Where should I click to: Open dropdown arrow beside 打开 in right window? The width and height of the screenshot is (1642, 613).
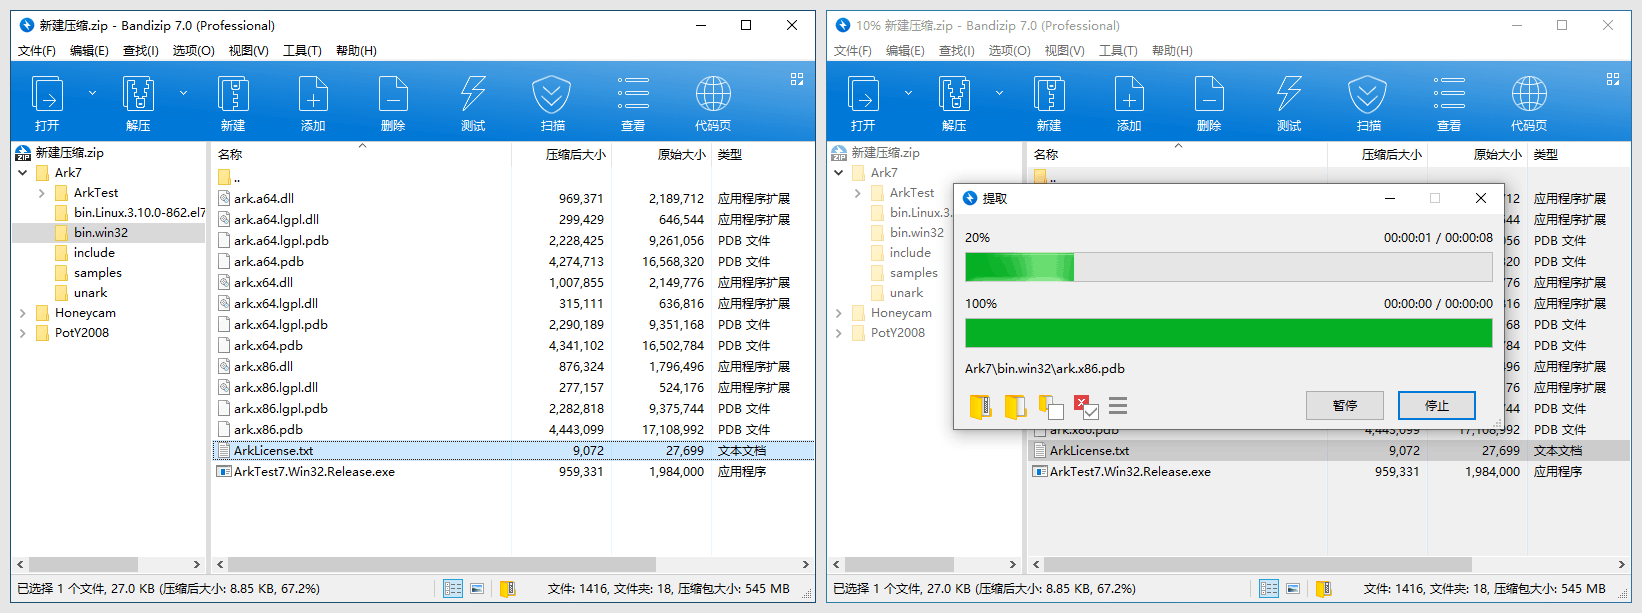pyautogui.click(x=908, y=93)
